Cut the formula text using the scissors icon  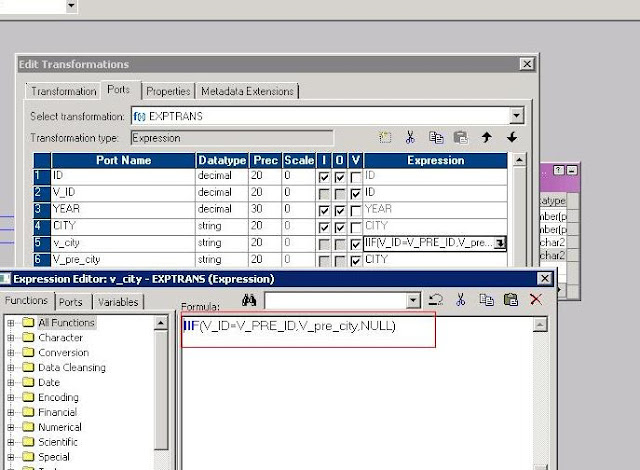point(461,300)
